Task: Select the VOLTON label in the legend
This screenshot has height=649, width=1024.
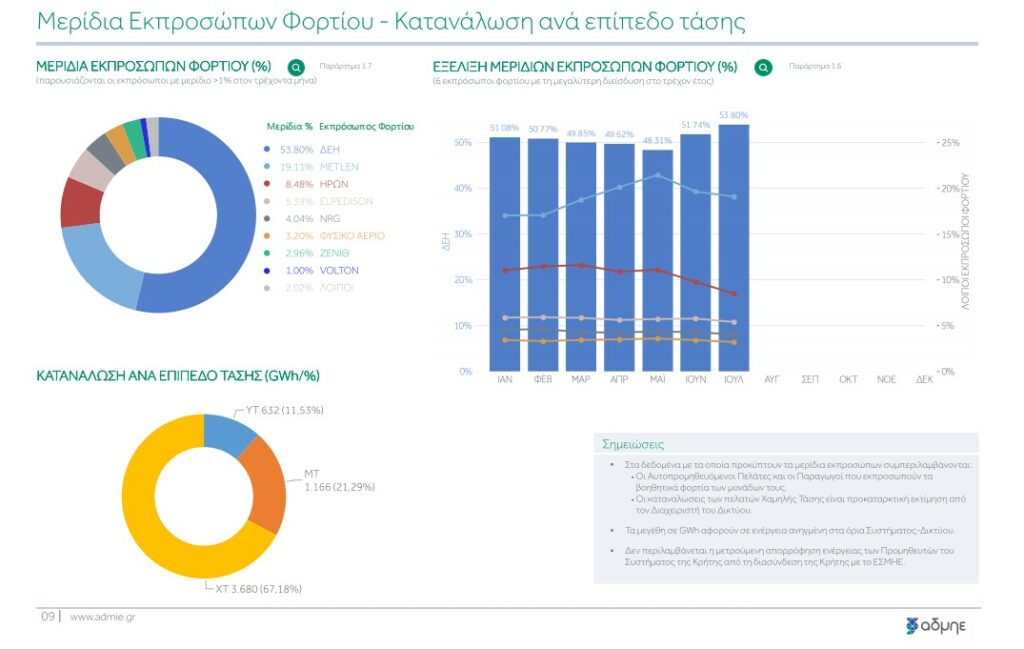Action: (x=339, y=270)
